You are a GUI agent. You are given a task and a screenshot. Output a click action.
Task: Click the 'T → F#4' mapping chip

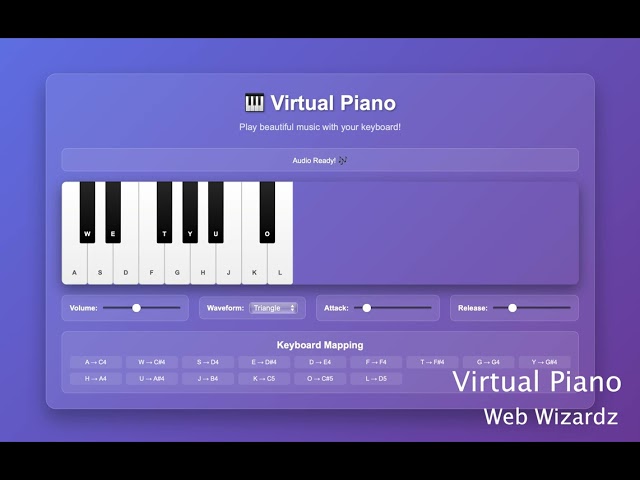tap(432, 362)
